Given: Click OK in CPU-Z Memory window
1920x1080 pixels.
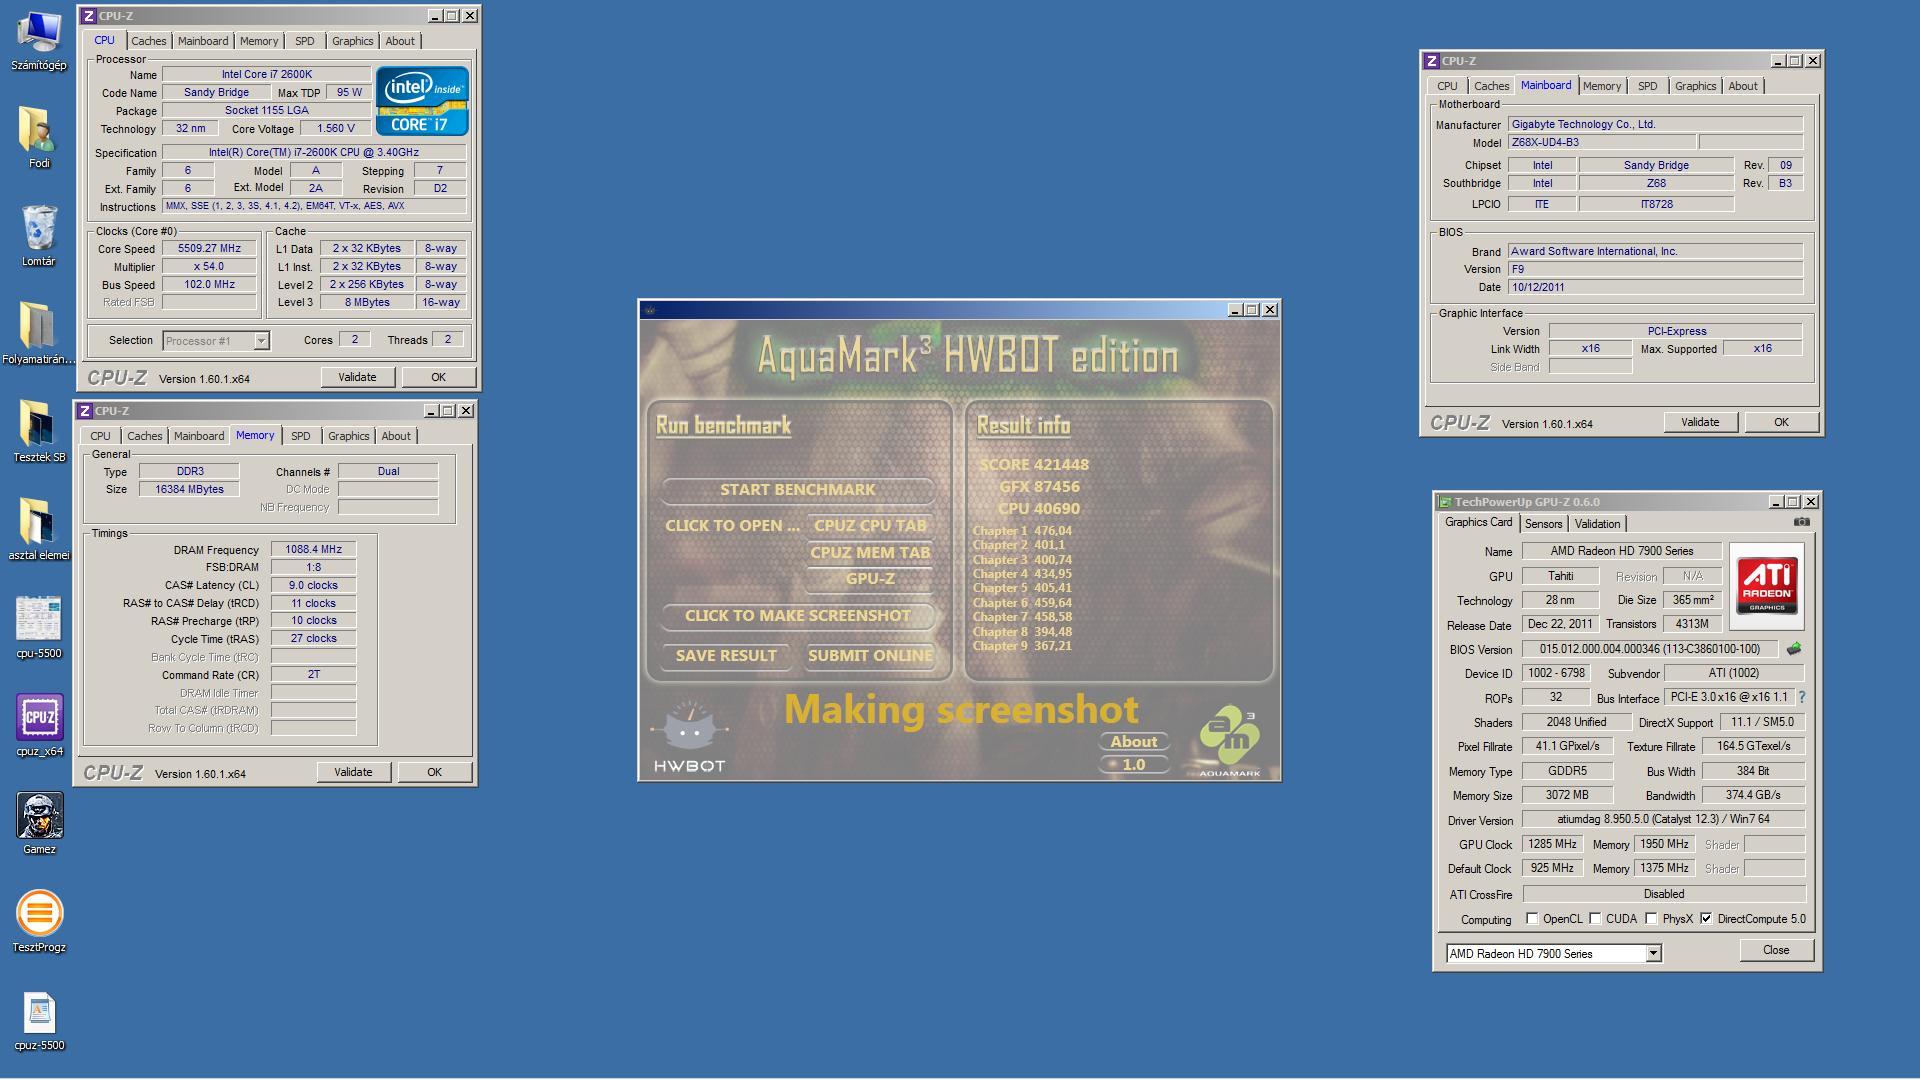Looking at the screenshot, I should (x=434, y=772).
